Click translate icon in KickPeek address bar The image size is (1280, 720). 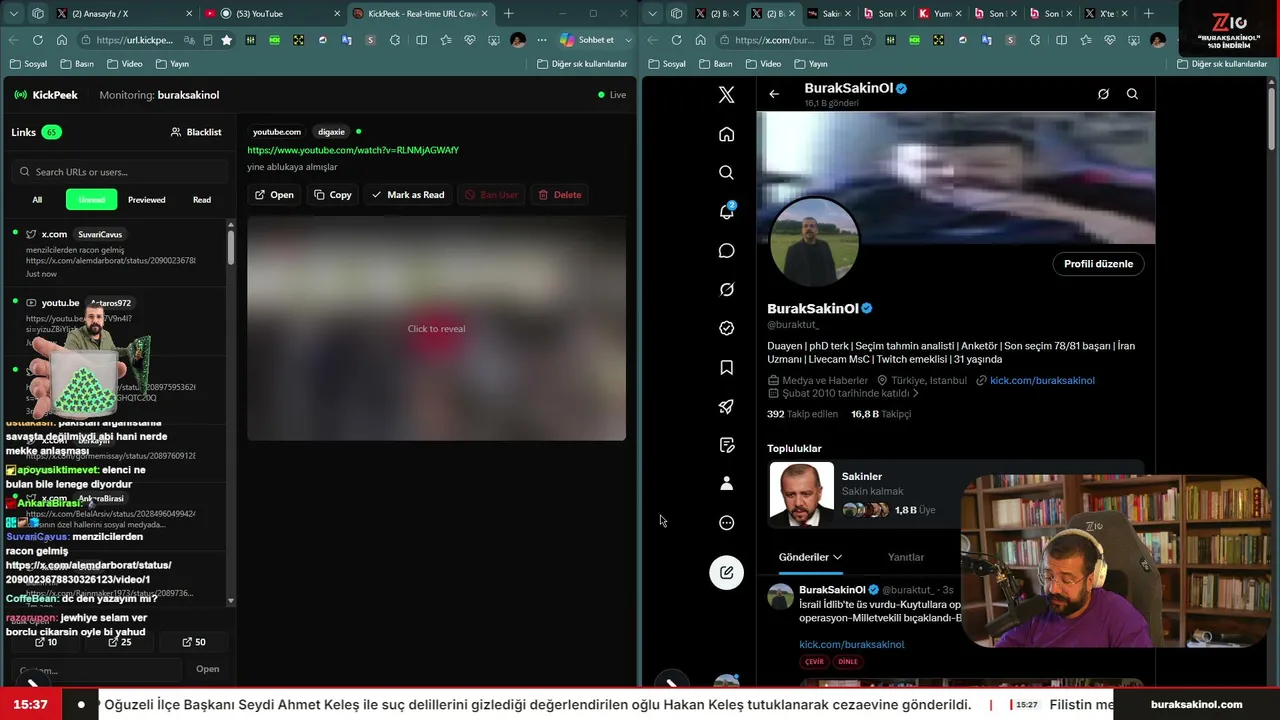tap(189, 40)
